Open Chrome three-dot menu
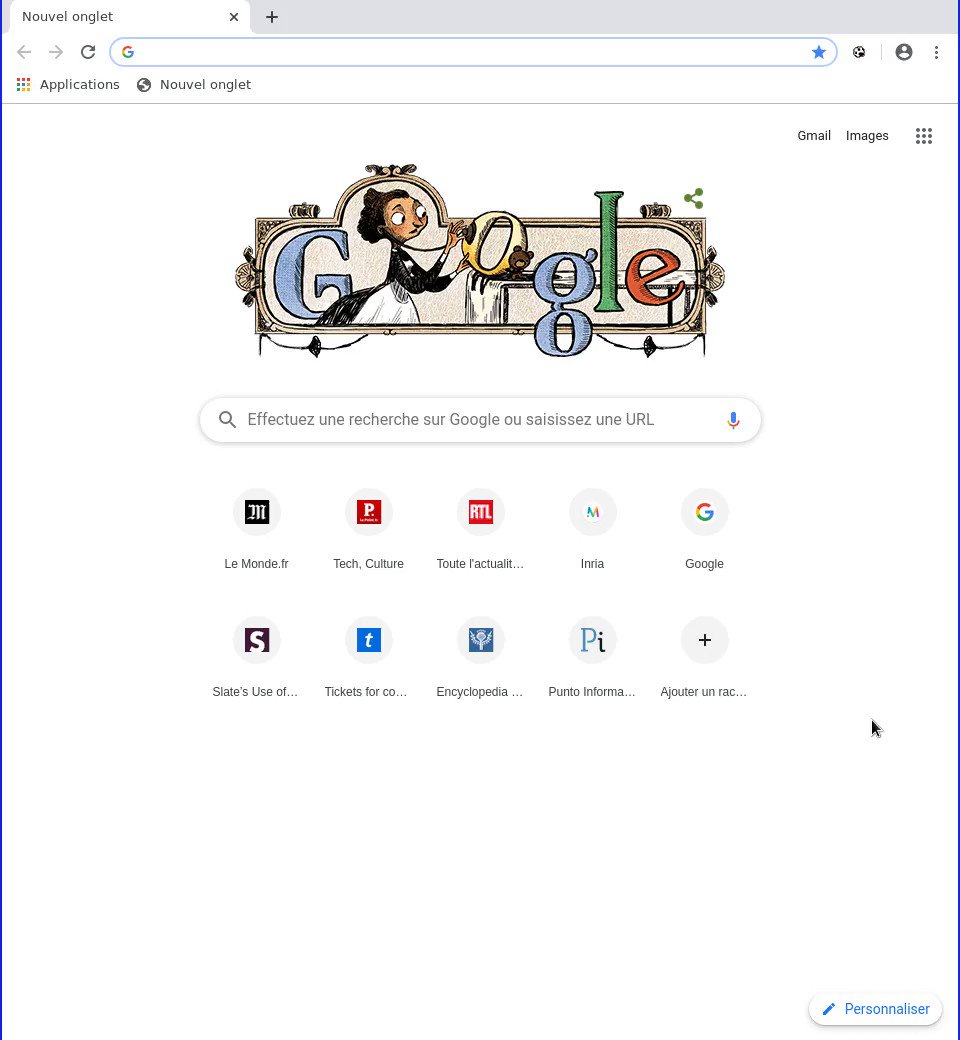The height and width of the screenshot is (1040, 960). tap(936, 52)
